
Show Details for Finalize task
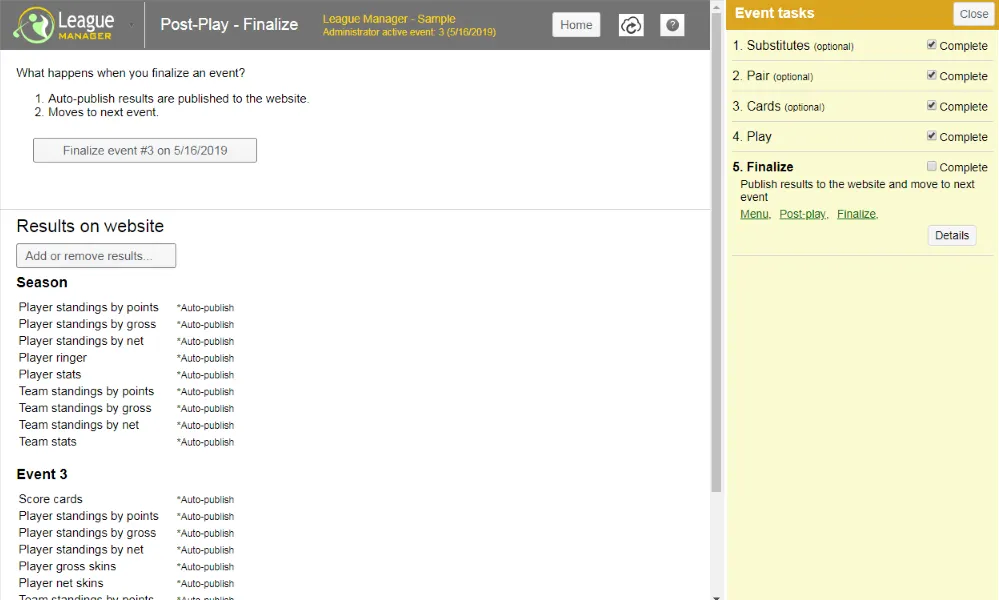pos(951,236)
